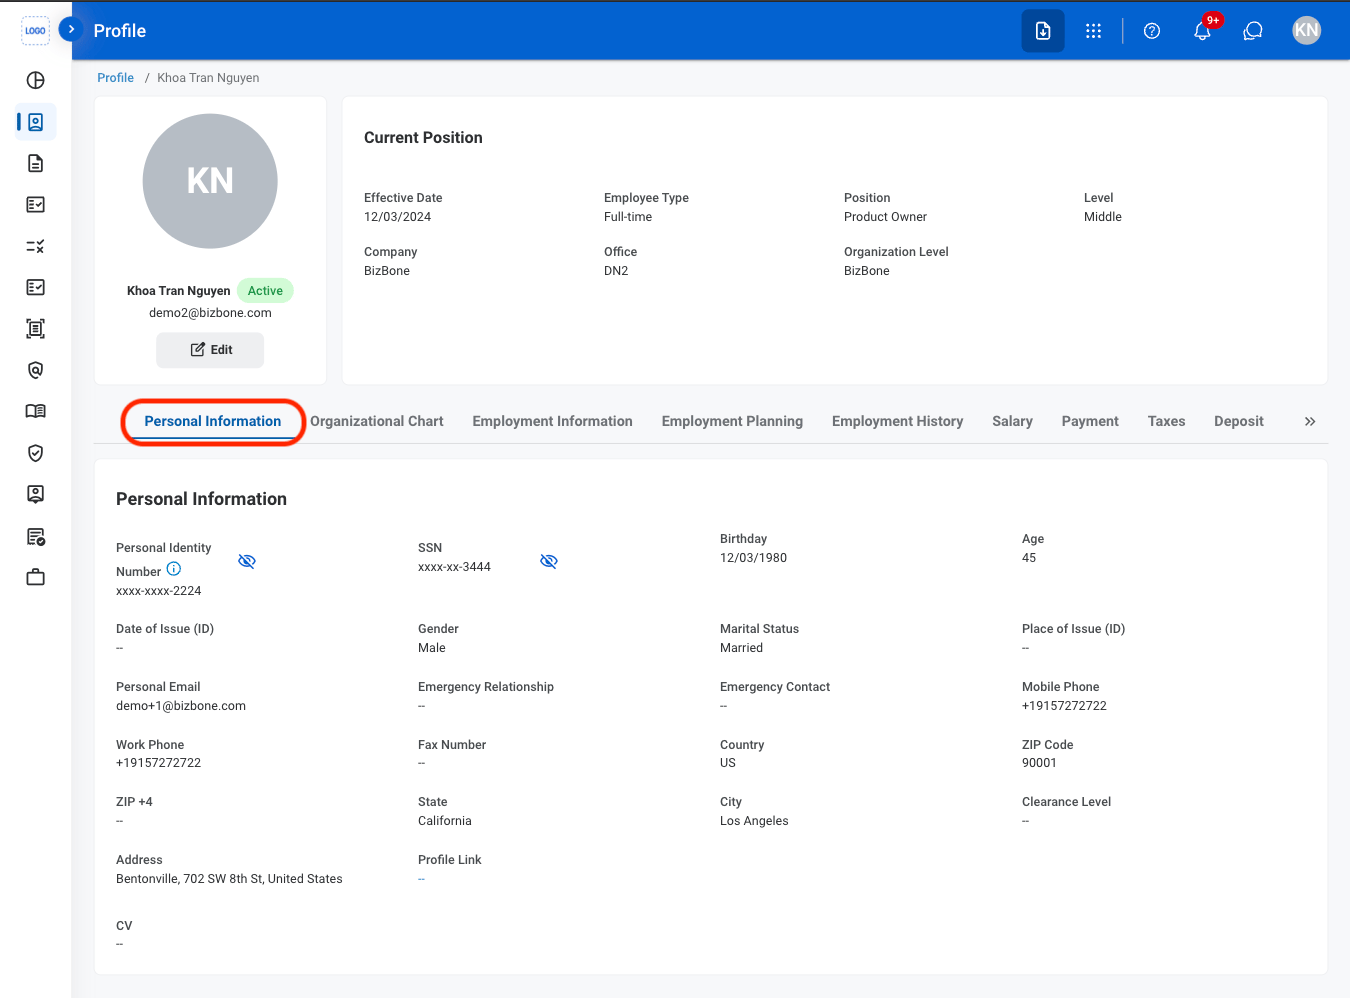Open the Taxes tab
Image resolution: width=1350 pixels, height=998 pixels.
(1166, 421)
